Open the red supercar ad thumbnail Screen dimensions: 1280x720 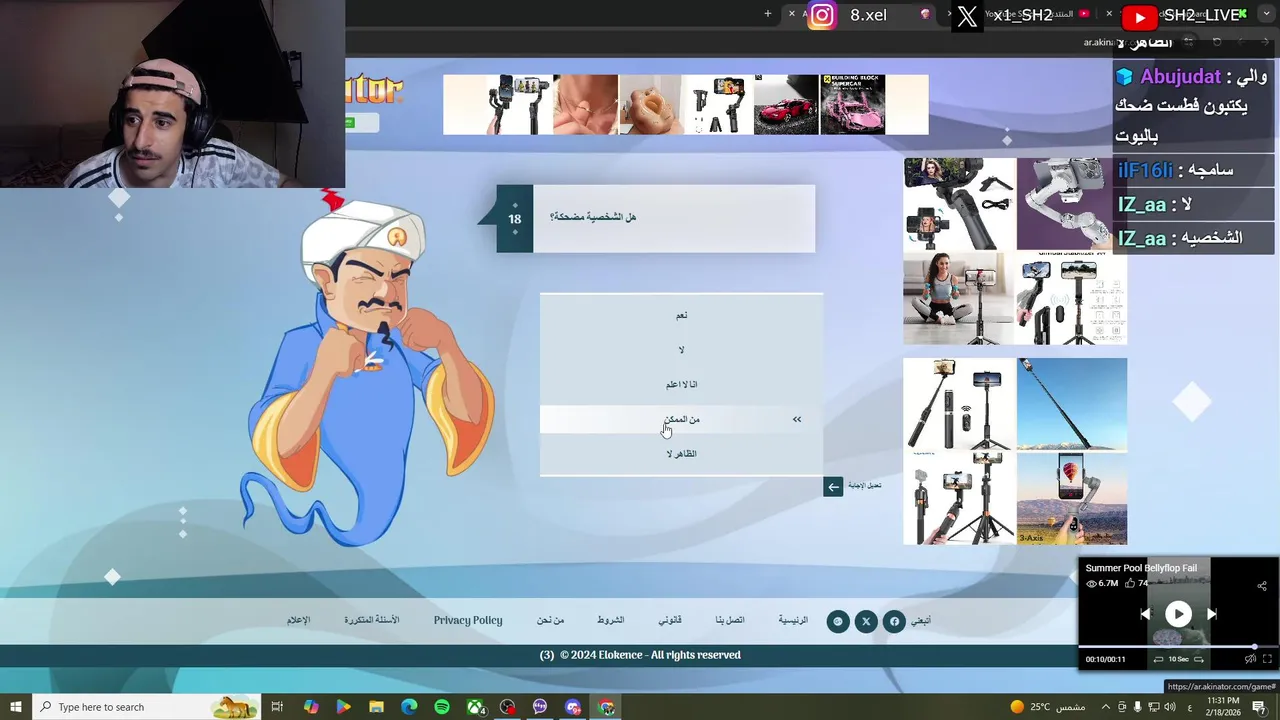click(x=785, y=104)
